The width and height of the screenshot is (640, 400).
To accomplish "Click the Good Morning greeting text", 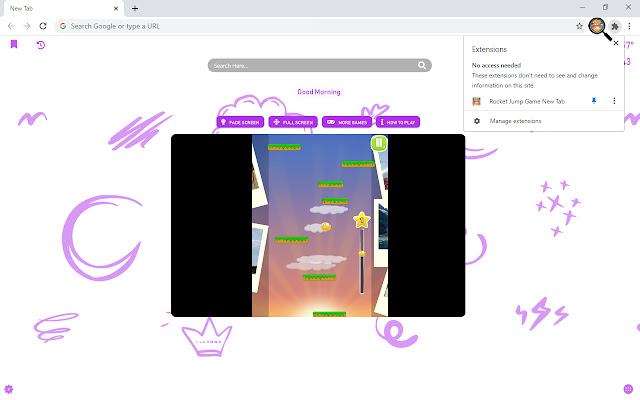I will pos(320,92).
